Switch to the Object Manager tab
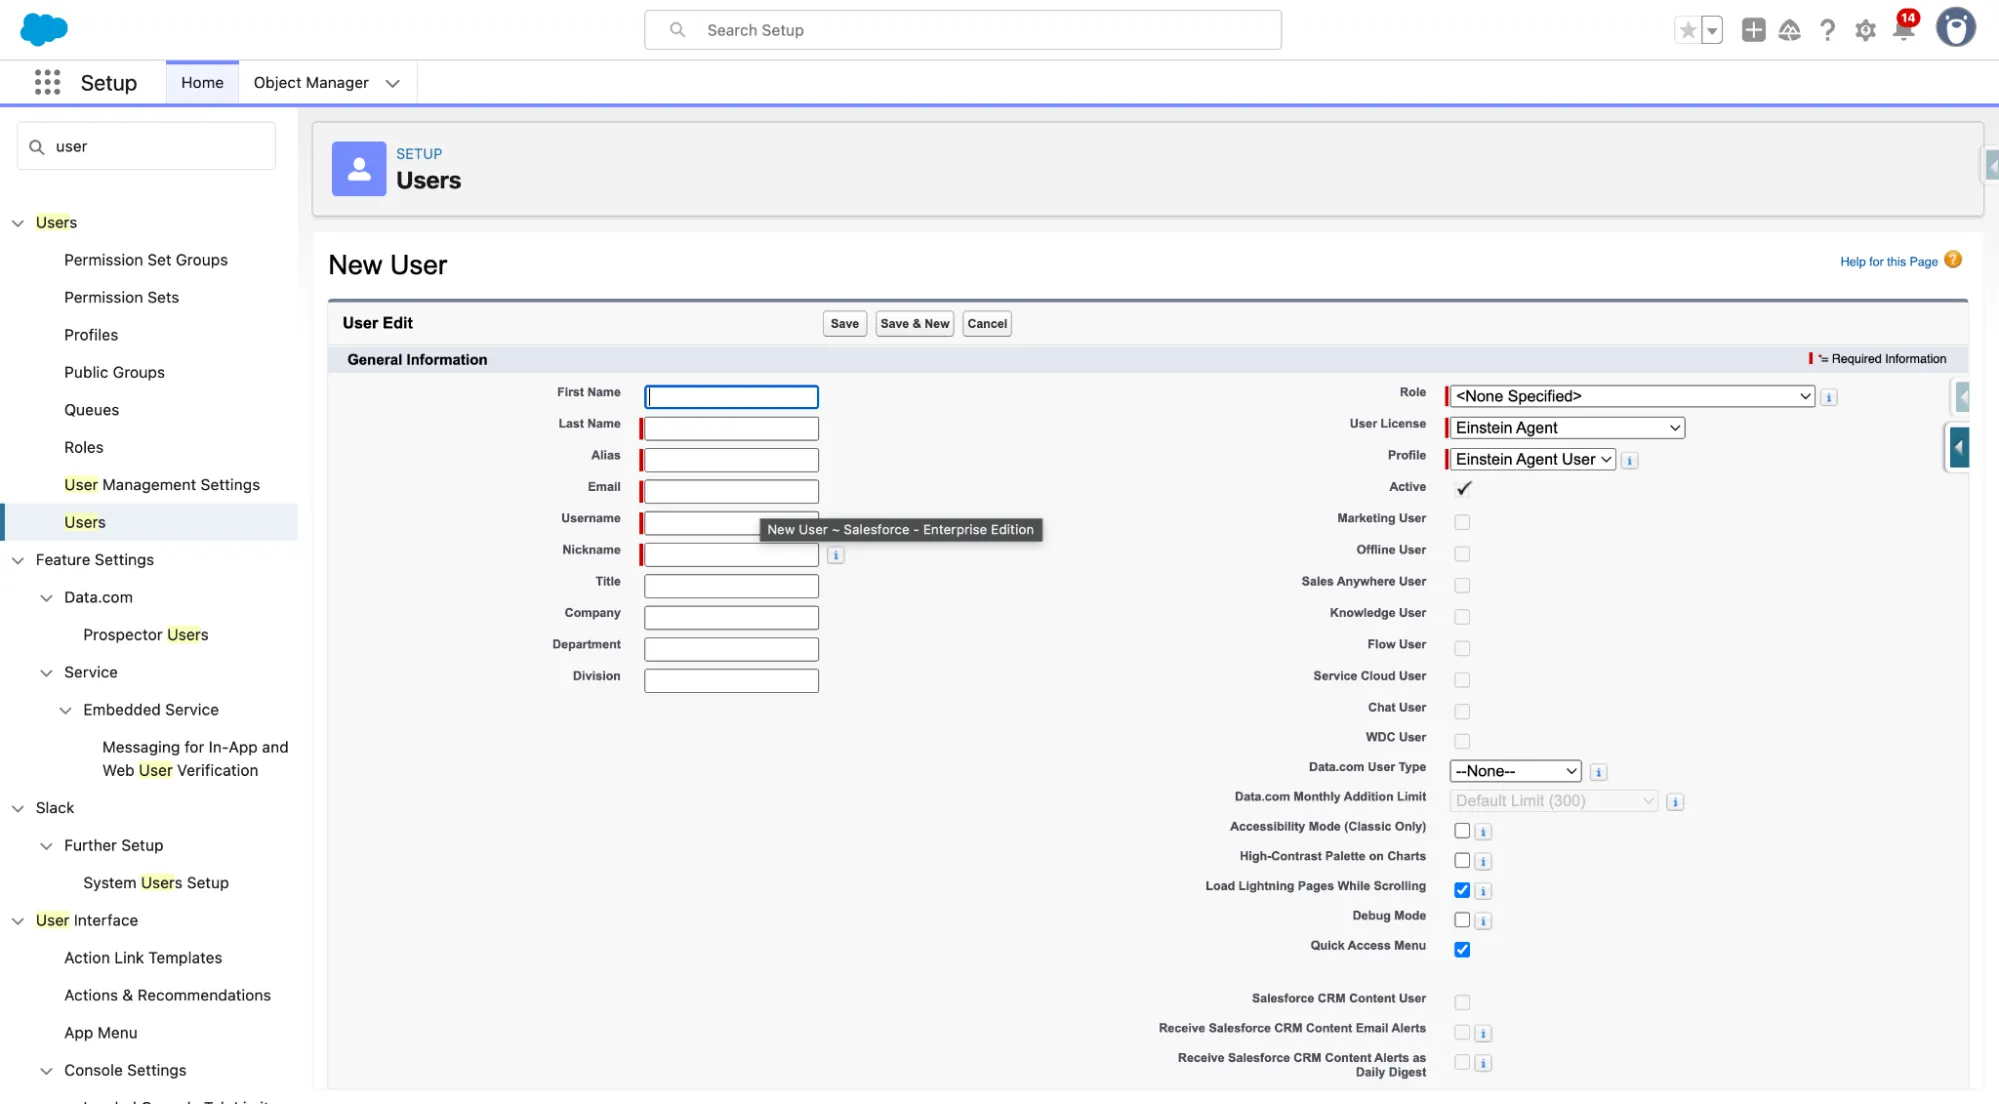1999x1104 pixels. [x=311, y=83]
